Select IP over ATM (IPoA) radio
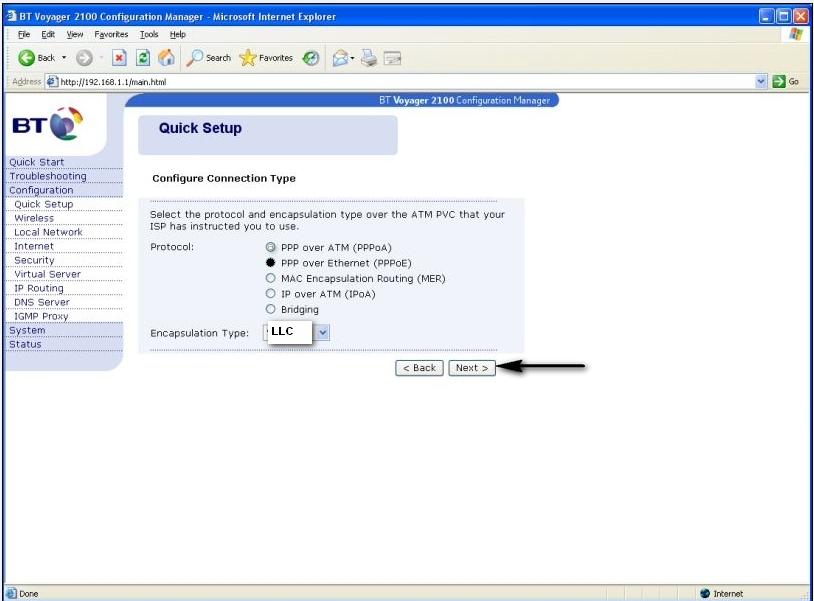Viewport: 814px width, 601px height. [x=270, y=294]
